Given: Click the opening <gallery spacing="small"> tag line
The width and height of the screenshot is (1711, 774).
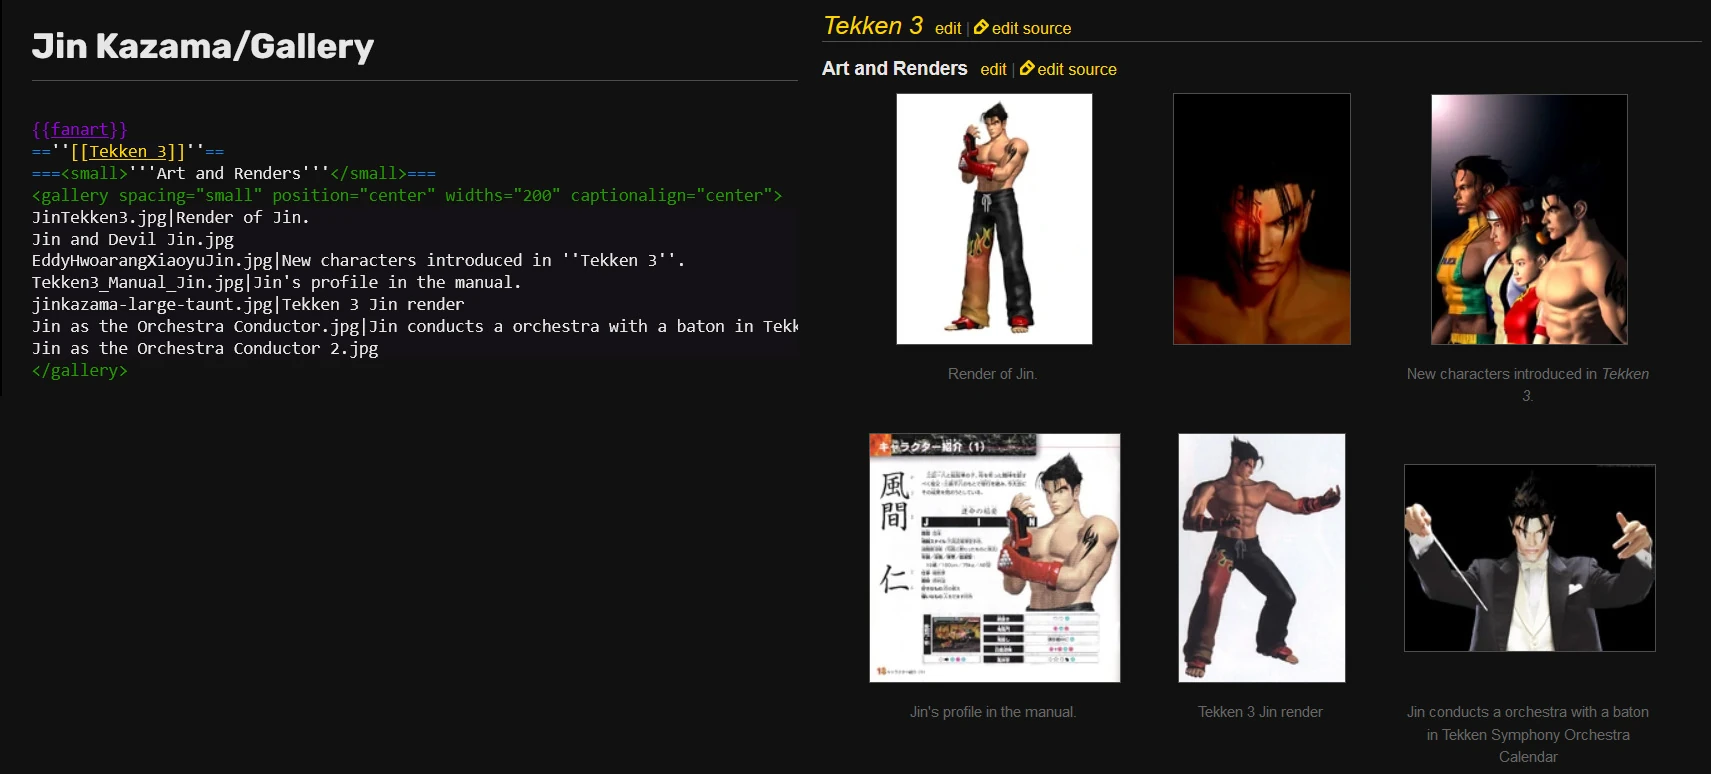Looking at the screenshot, I should [x=407, y=196].
